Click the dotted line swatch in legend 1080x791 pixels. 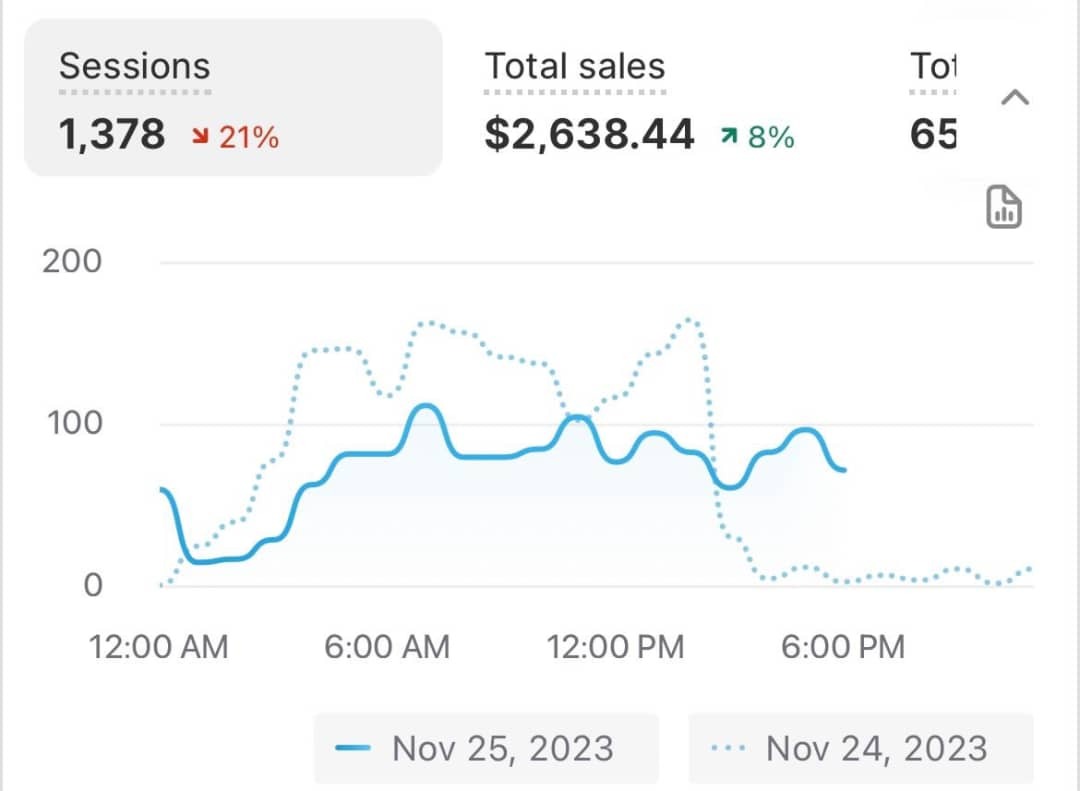point(727,748)
